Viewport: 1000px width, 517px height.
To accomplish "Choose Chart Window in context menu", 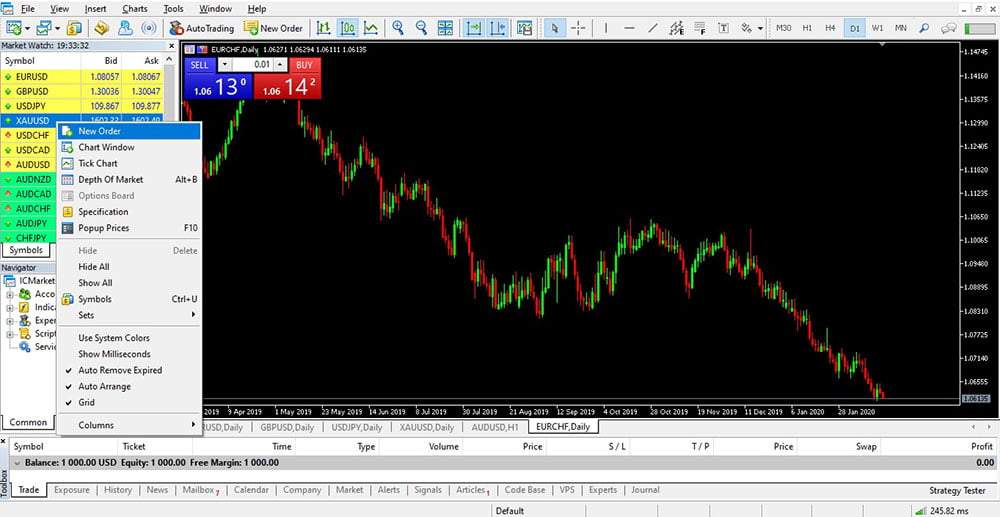I will pyautogui.click(x=129, y=147).
